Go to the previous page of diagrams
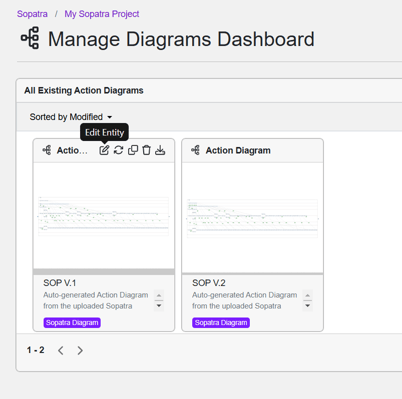 [61, 350]
